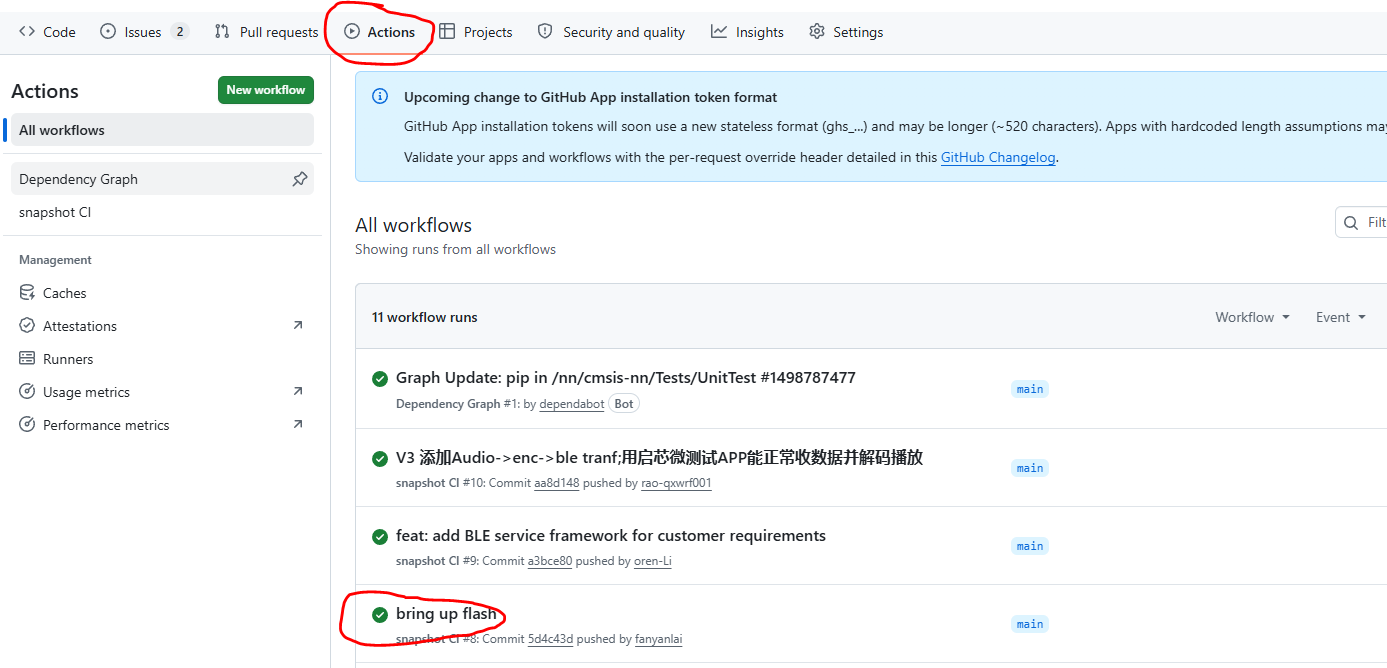This screenshot has height=668, width=1387.
Task: Open oren-Li user profile link
Action: (653, 561)
